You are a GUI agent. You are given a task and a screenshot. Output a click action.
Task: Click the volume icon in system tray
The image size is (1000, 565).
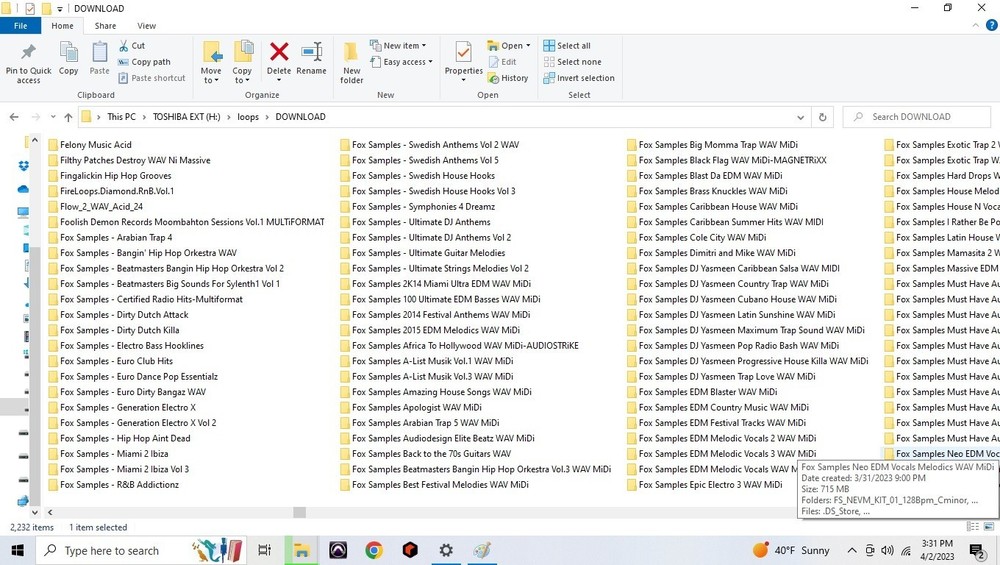tap(887, 550)
